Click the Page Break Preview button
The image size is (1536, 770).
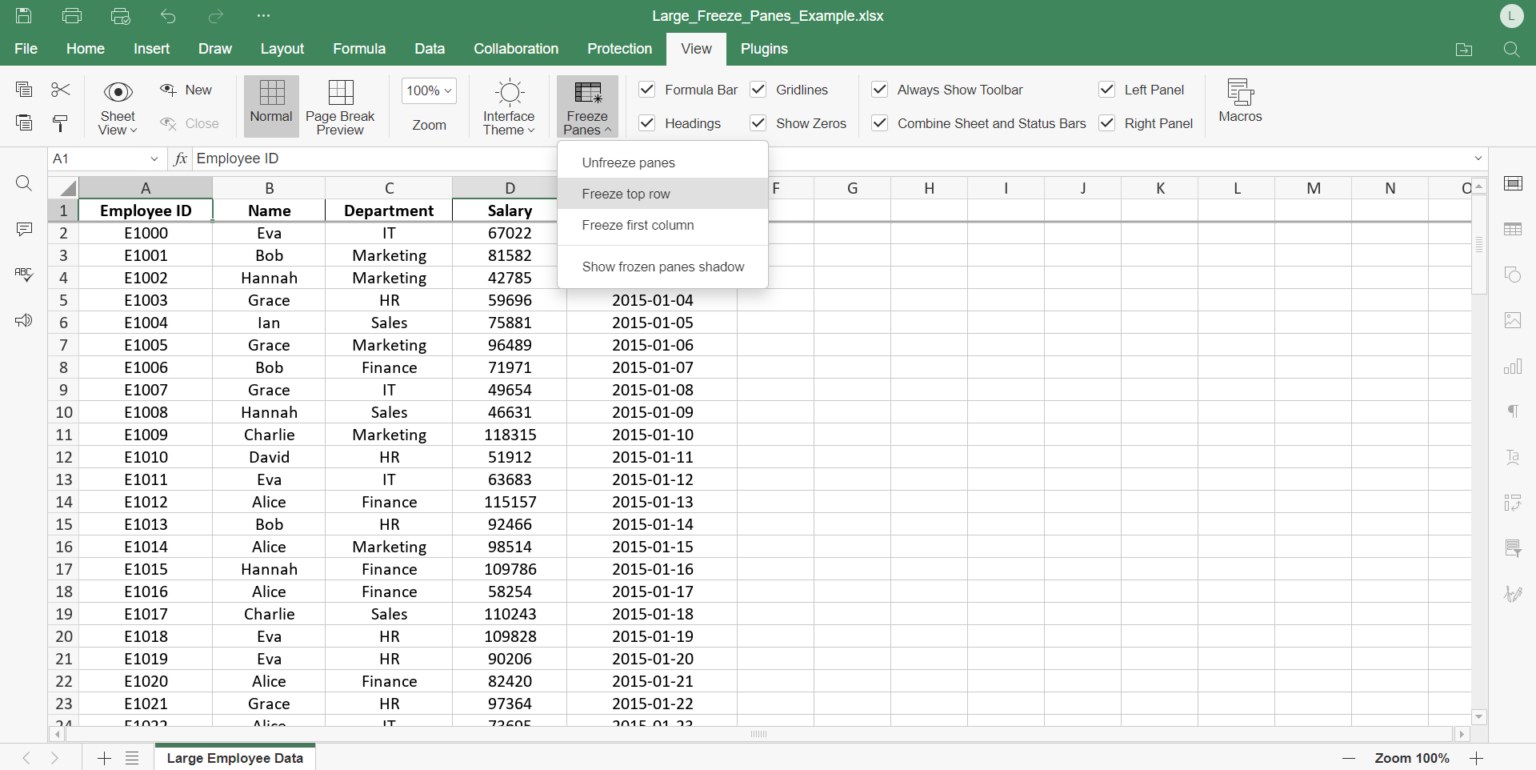tap(340, 105)
